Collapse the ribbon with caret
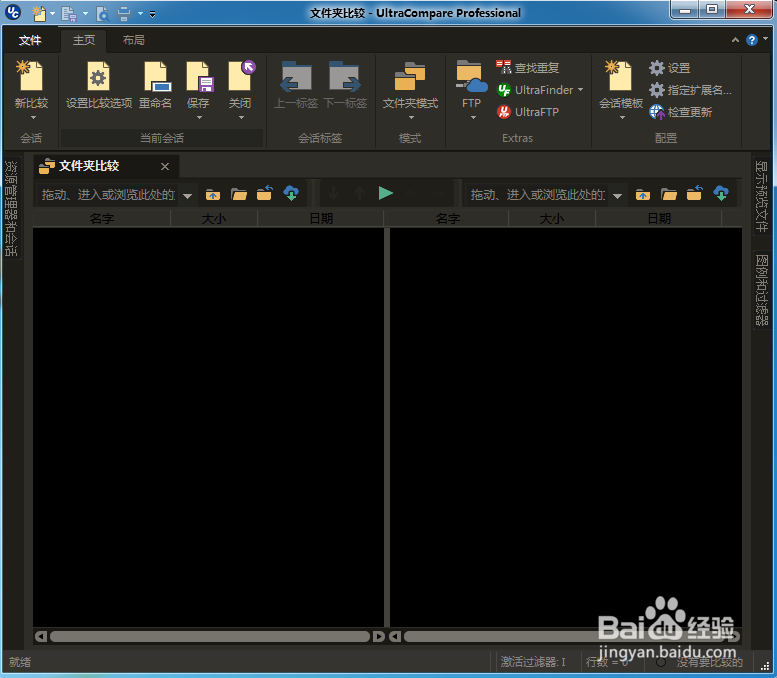 point(735,40)
